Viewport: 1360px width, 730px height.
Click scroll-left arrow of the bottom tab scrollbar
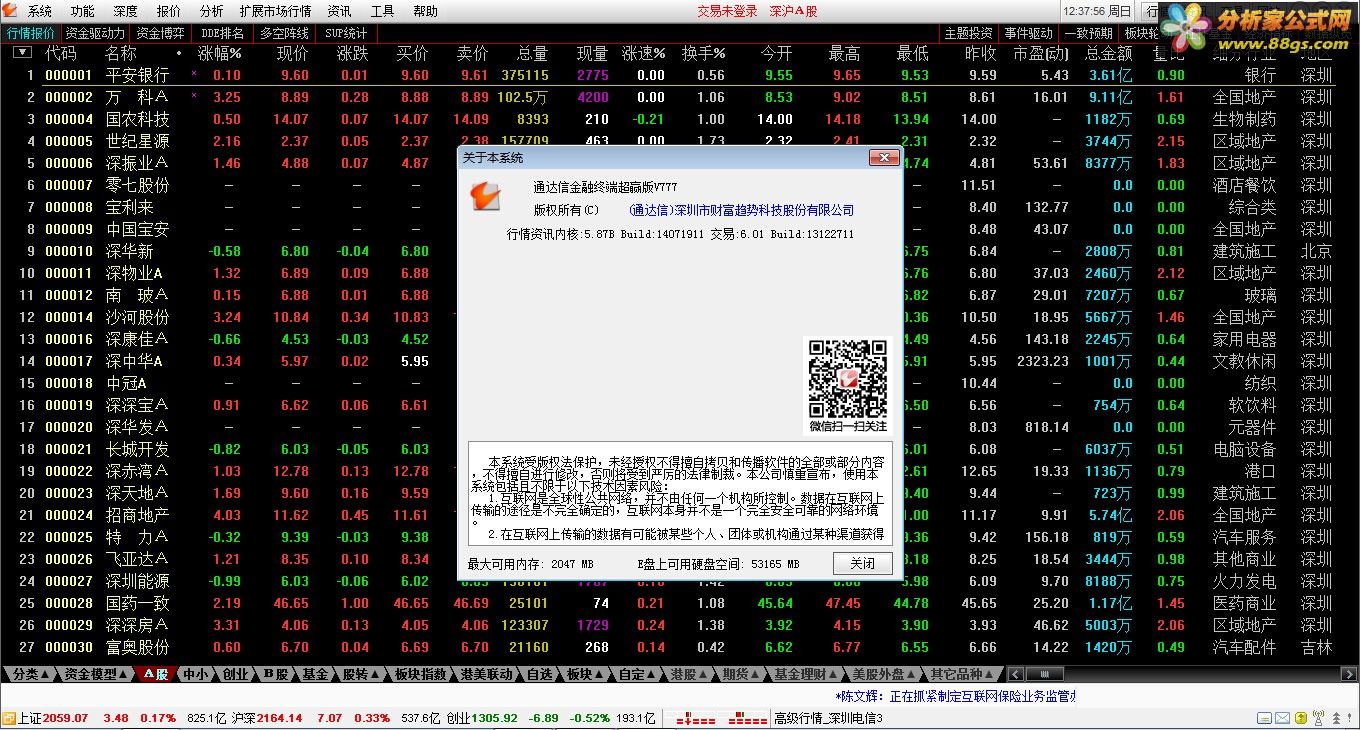(x=1014, y=674)
